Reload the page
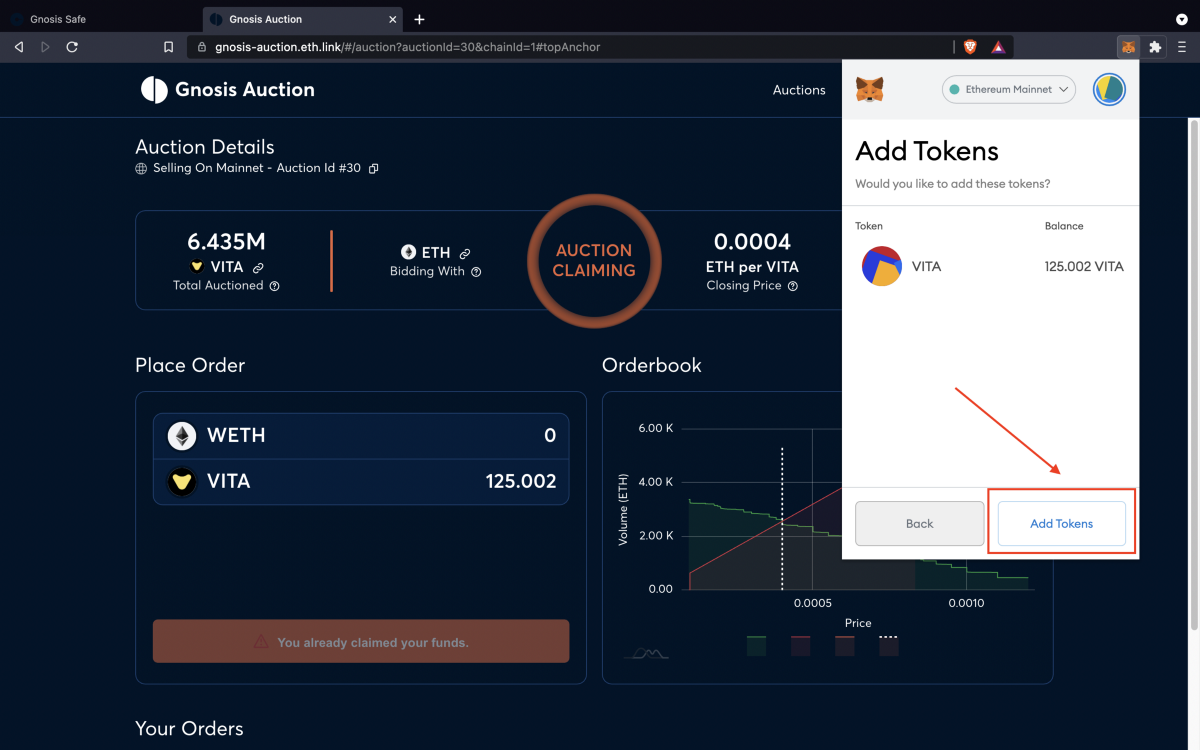This screenshot has height=750, width=1200. pos(72,47)
